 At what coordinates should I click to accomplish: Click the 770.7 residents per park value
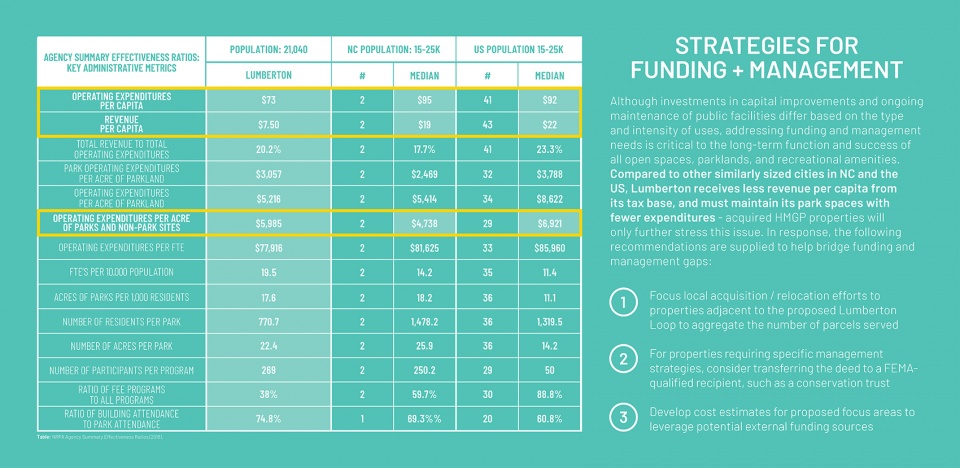(x=268, y=322)
